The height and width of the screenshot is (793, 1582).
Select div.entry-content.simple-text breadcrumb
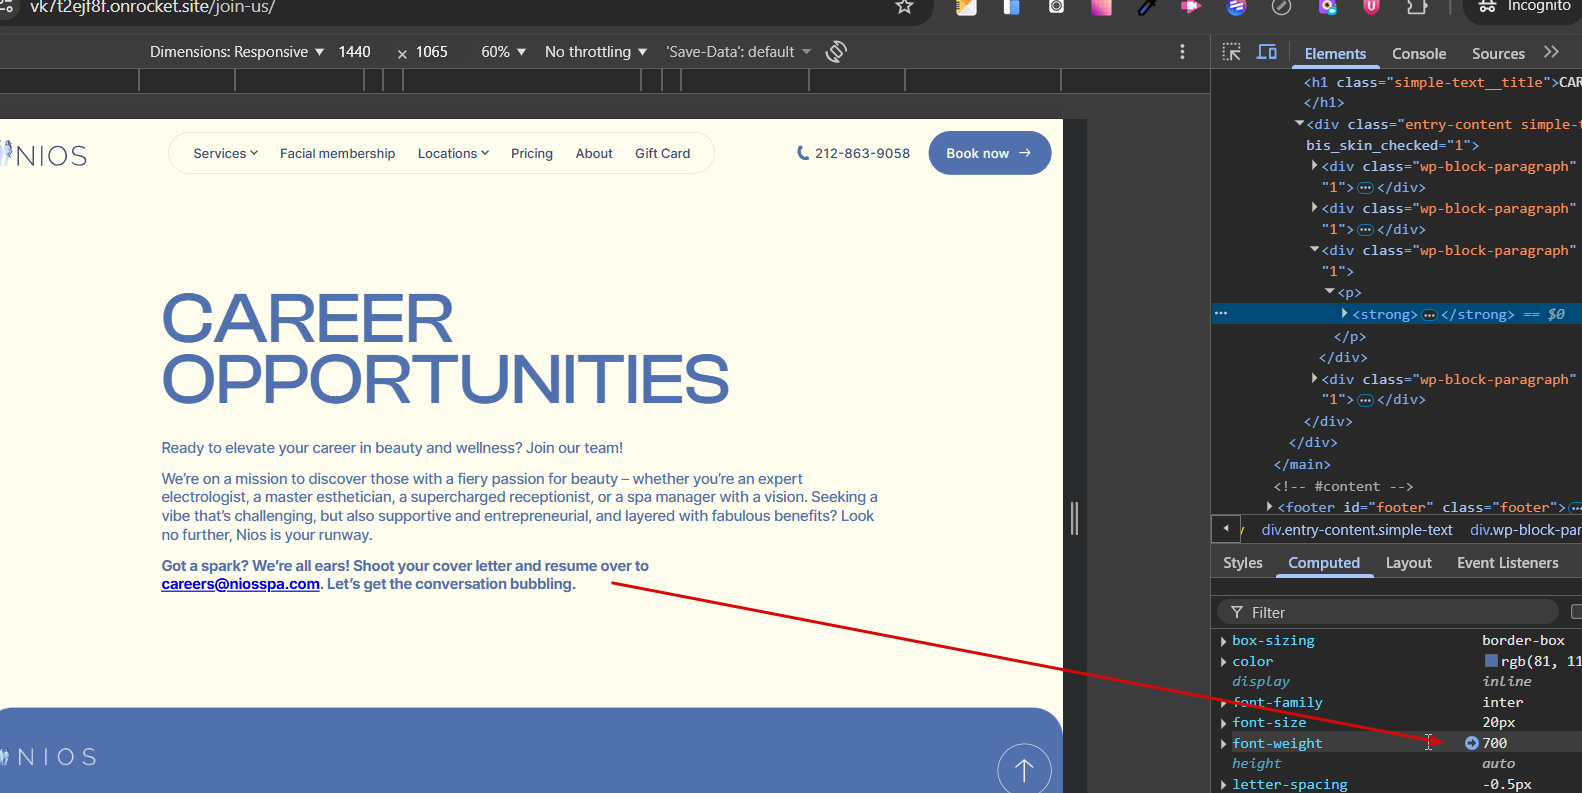click(x=1357, y=530)
